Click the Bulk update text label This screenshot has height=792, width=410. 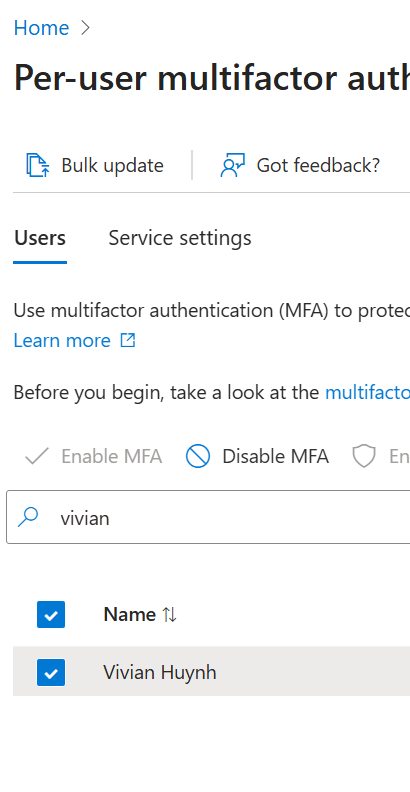(113, 165)
